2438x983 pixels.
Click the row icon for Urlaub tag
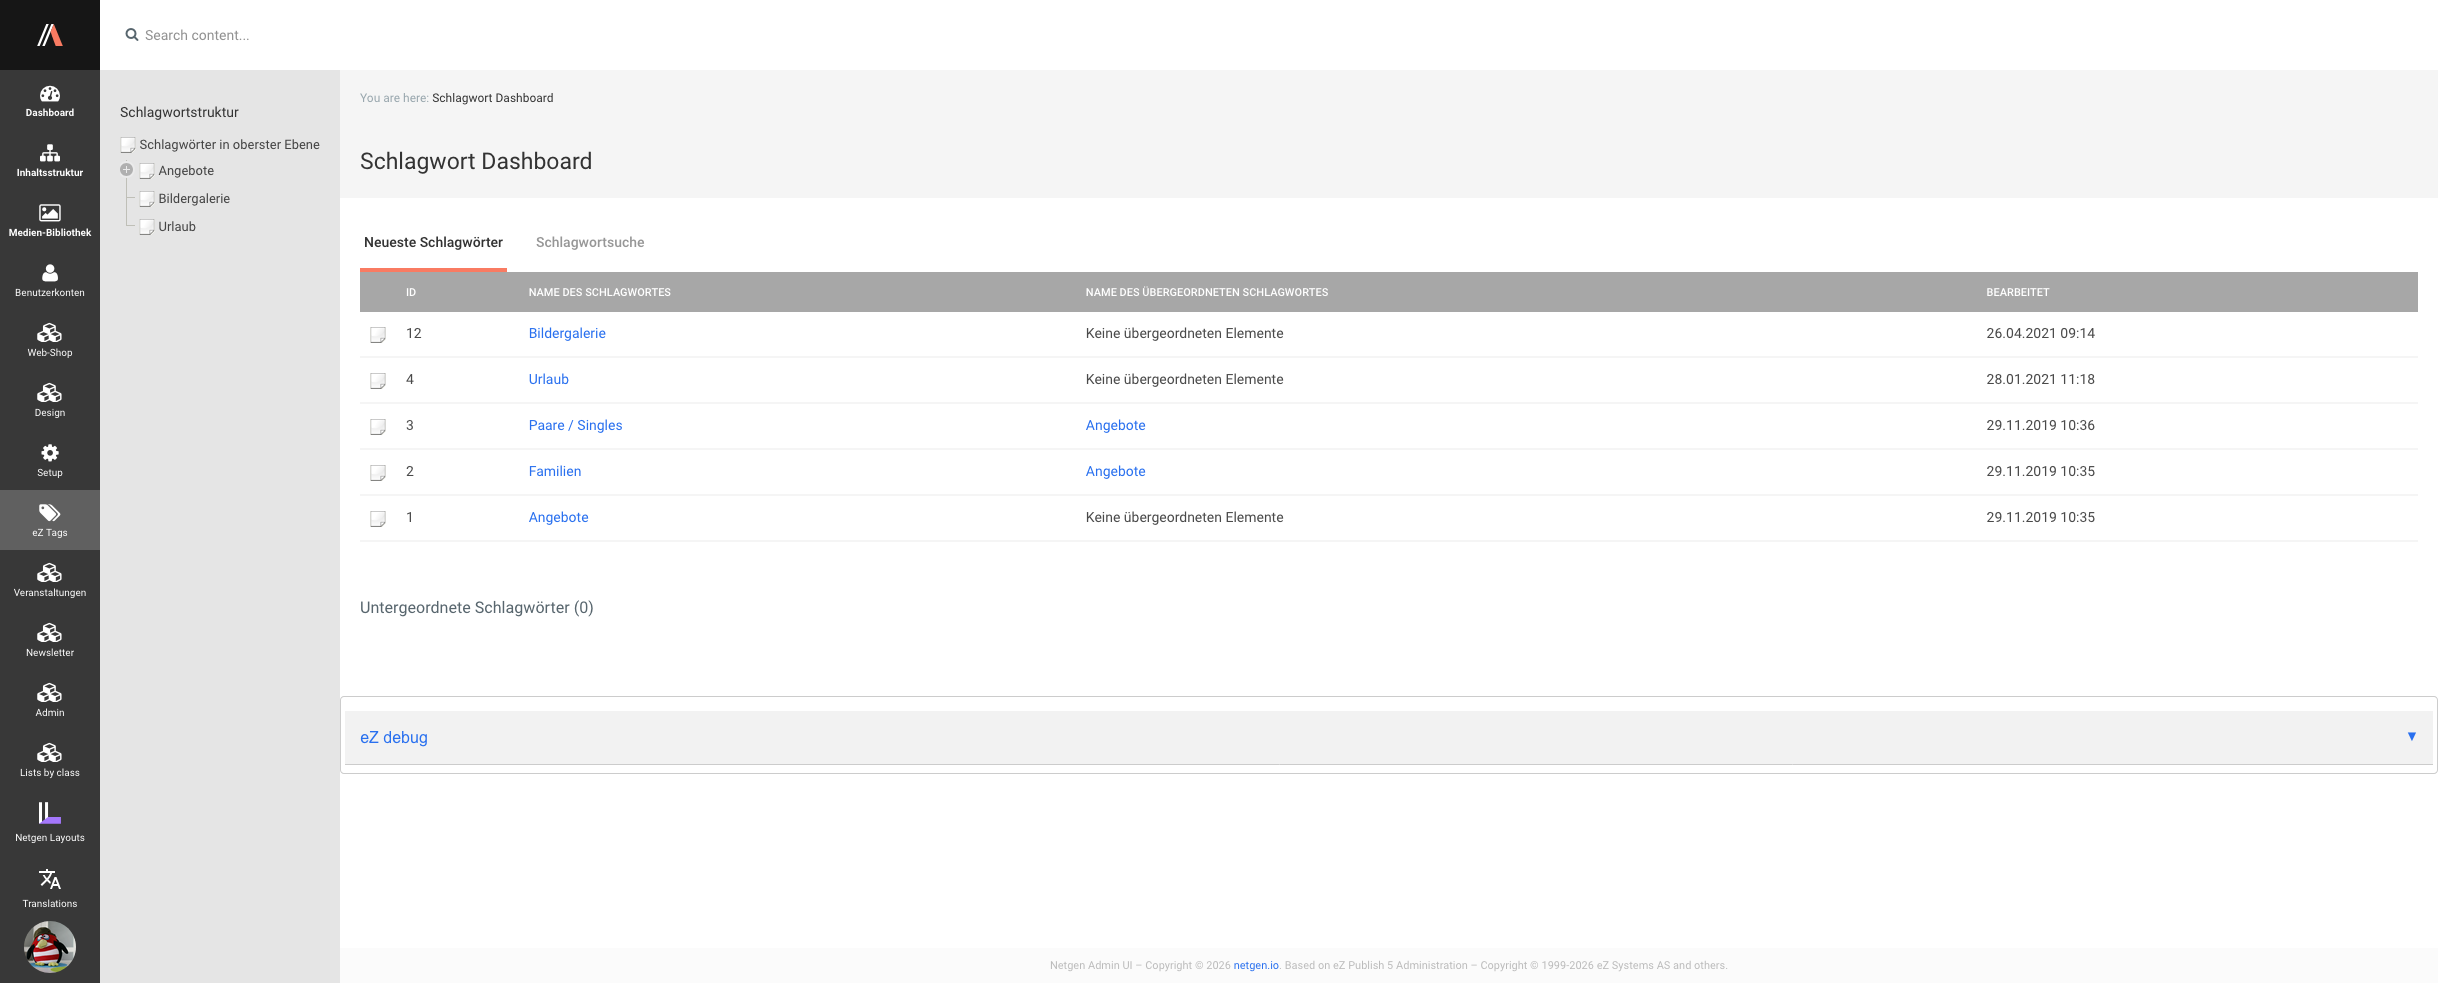[x=378, y=381]
